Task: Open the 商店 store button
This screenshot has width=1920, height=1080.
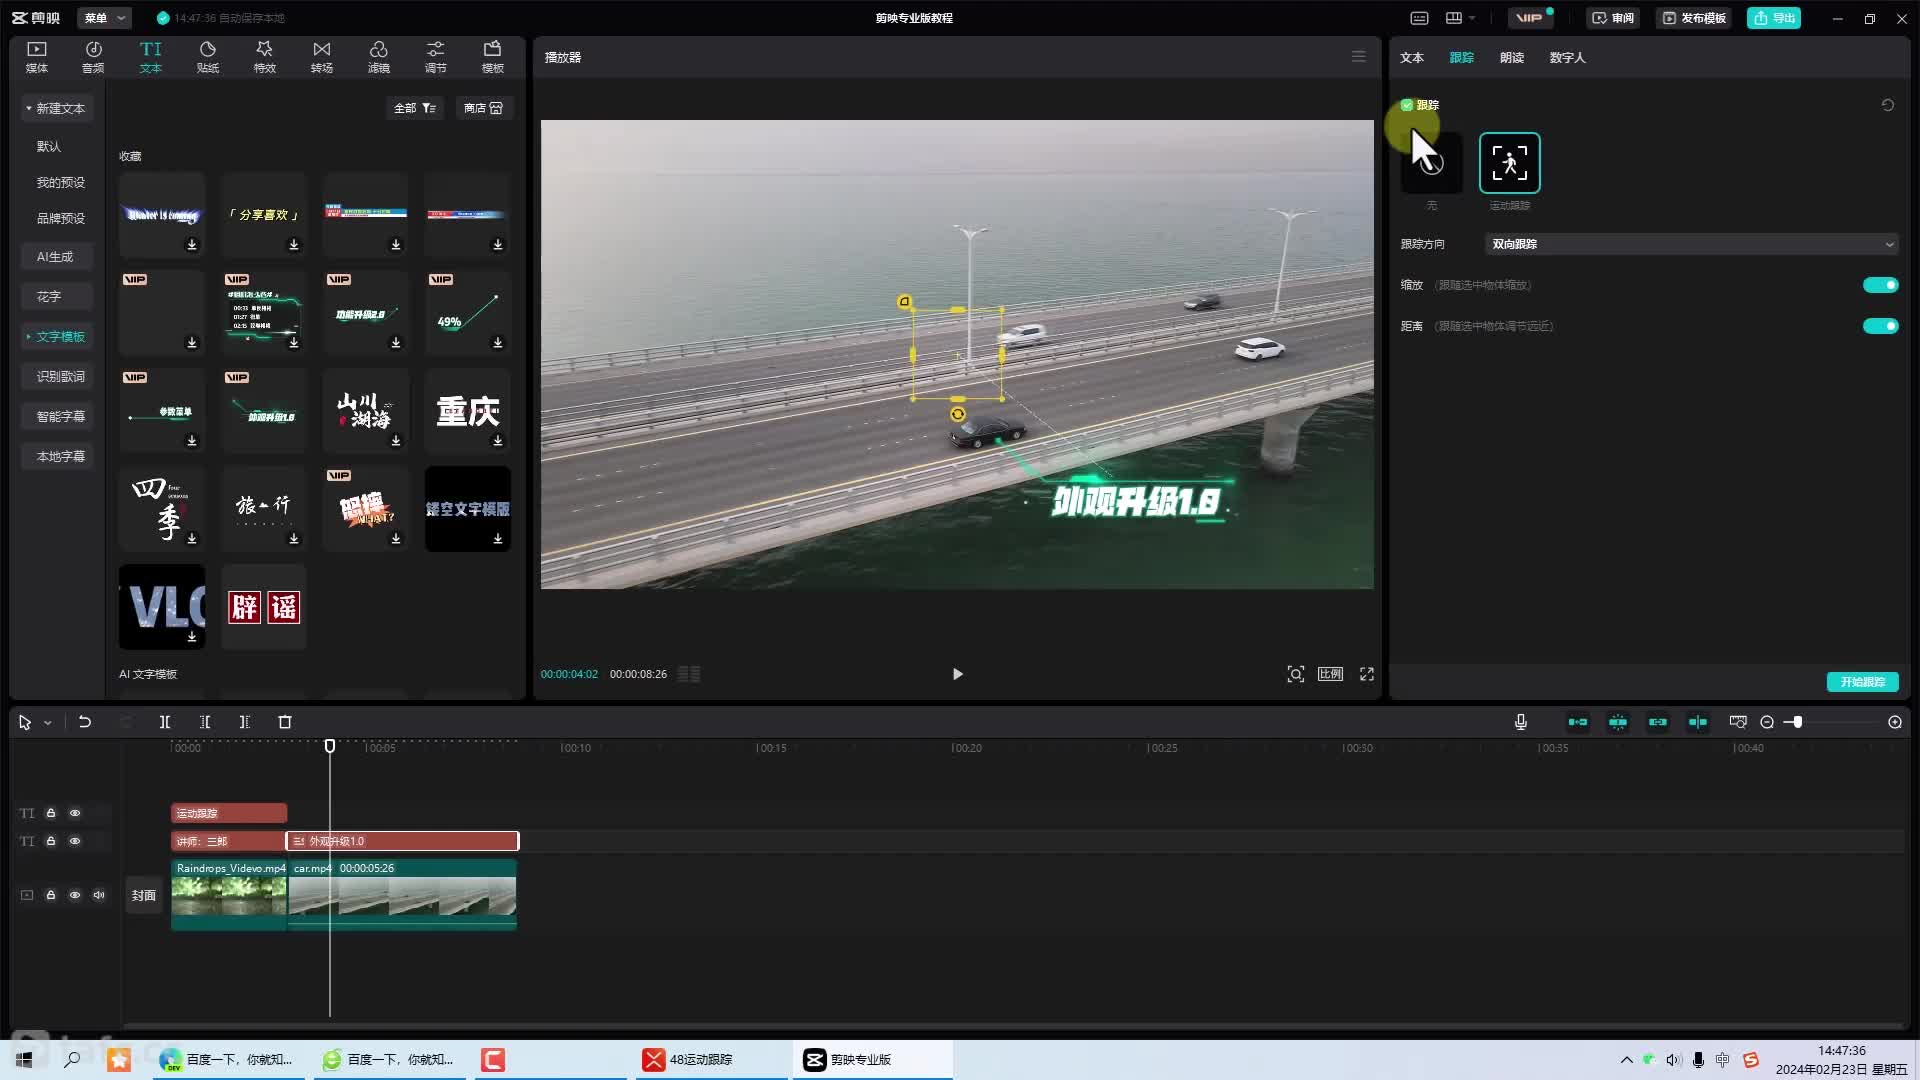Action: 483,108
